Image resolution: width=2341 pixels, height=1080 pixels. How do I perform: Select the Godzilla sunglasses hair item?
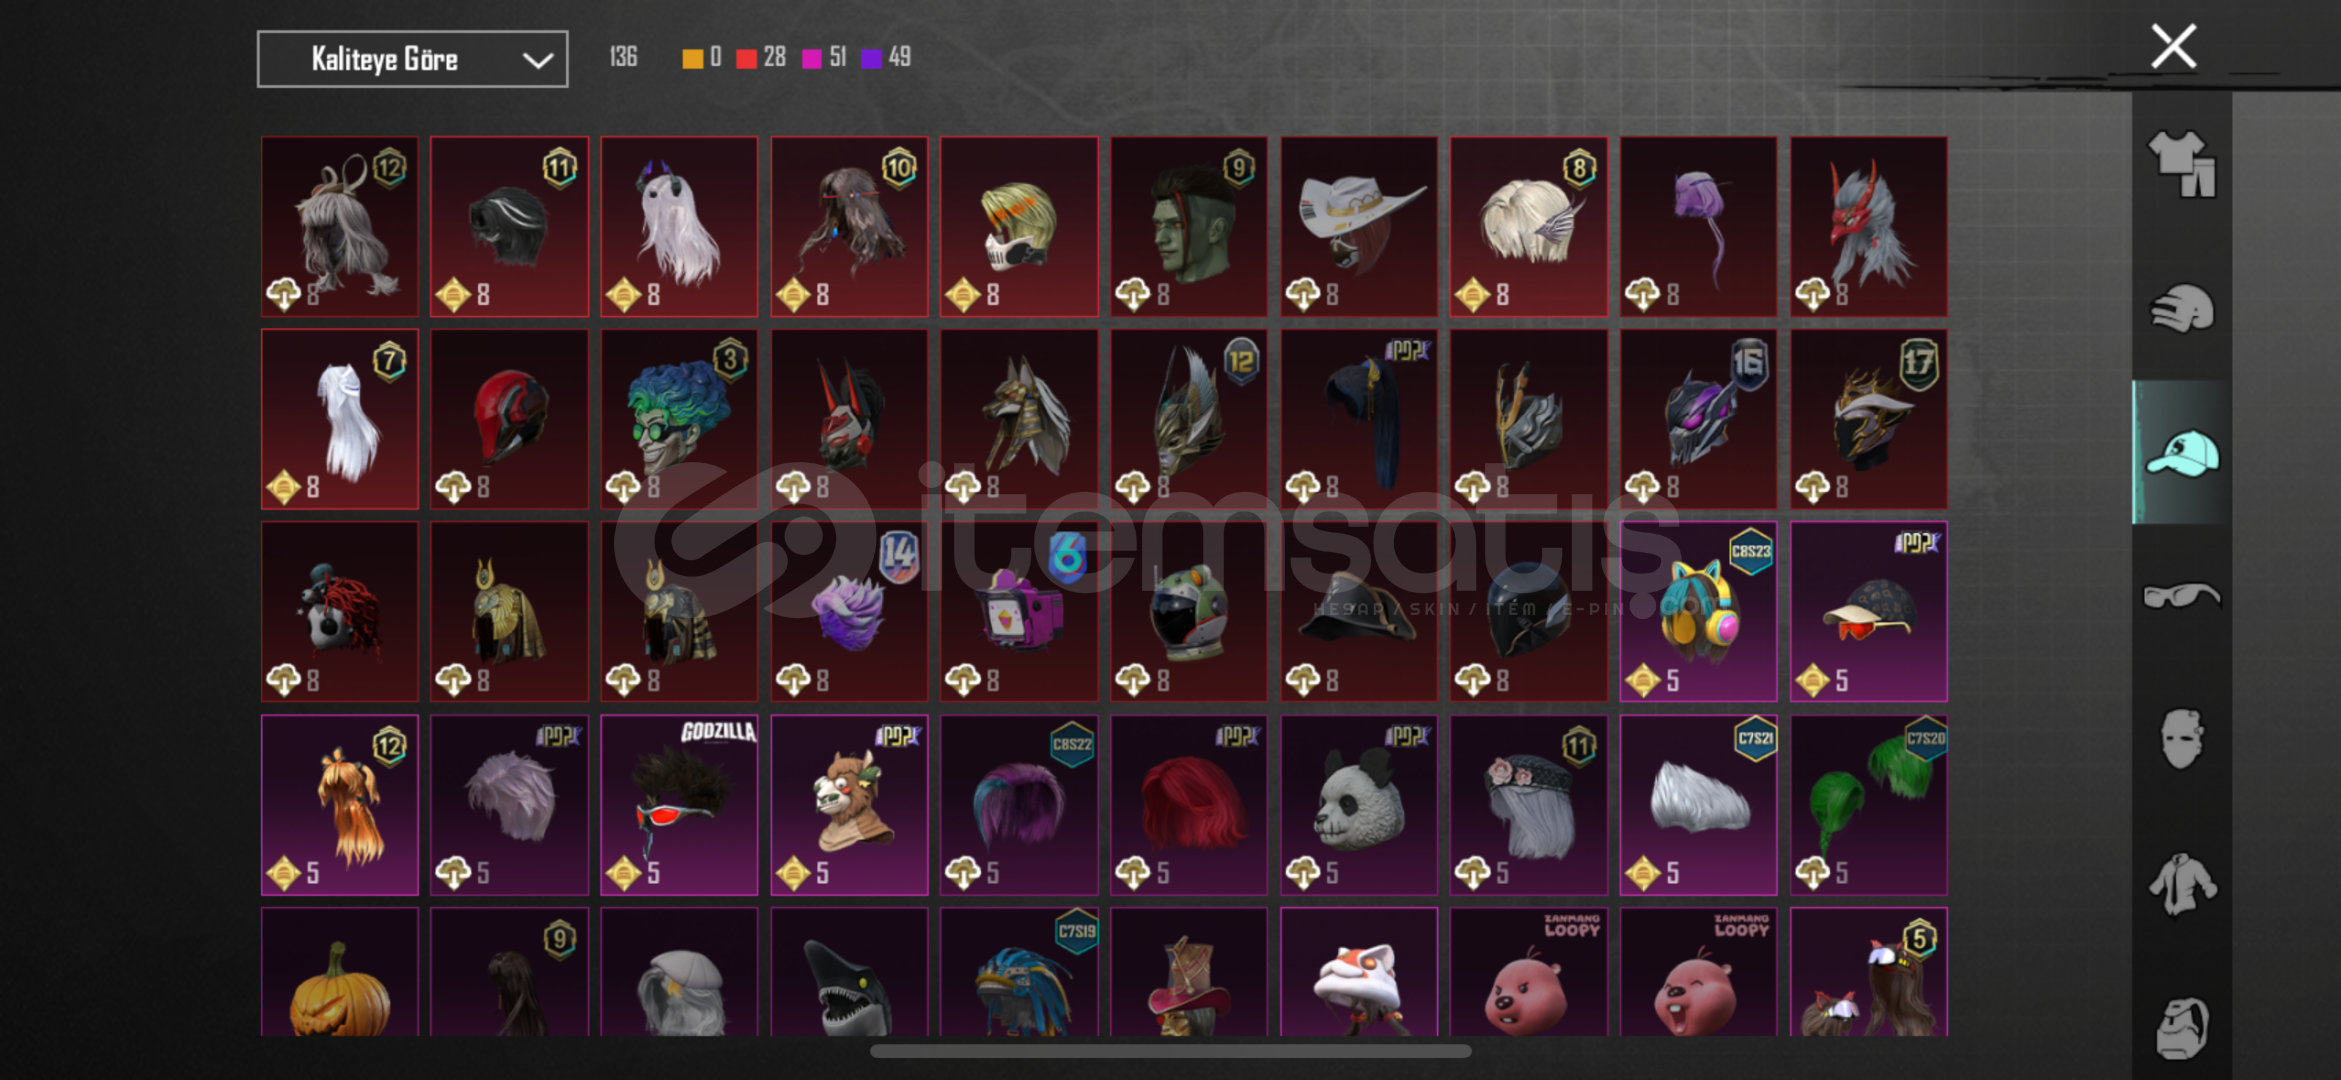click(x=679, y=805)
